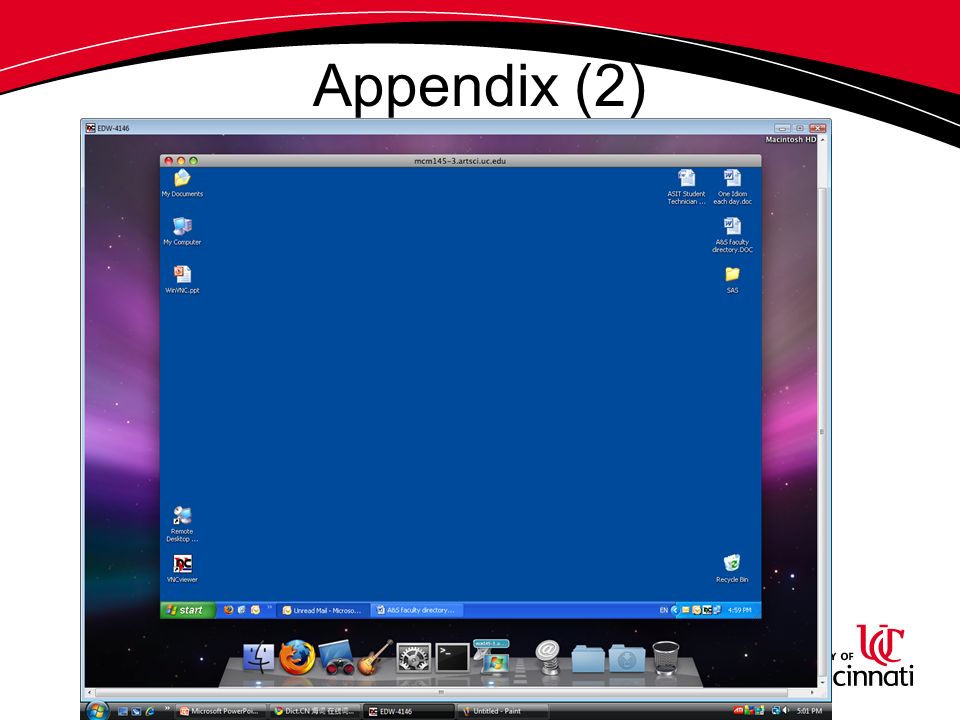Image resolution: width=960 pixels, height=720 pixels.
Task: Expand the XP tray hidden icons arrow
Action: point(675,610)
